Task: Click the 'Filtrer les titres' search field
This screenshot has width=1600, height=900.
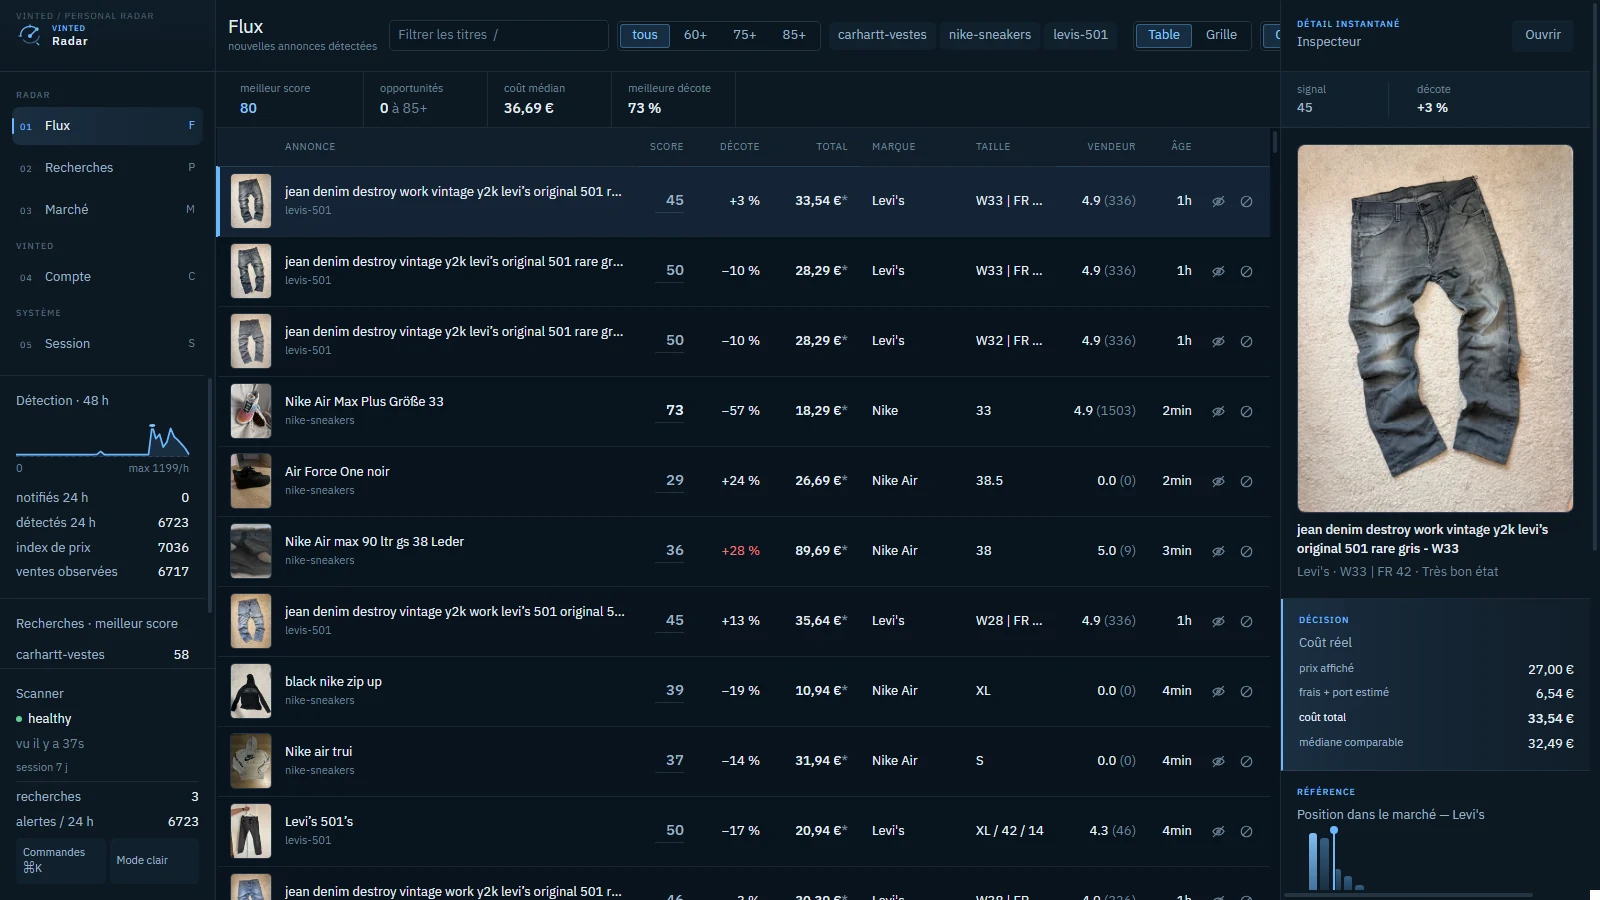Action: click(499, 35)
